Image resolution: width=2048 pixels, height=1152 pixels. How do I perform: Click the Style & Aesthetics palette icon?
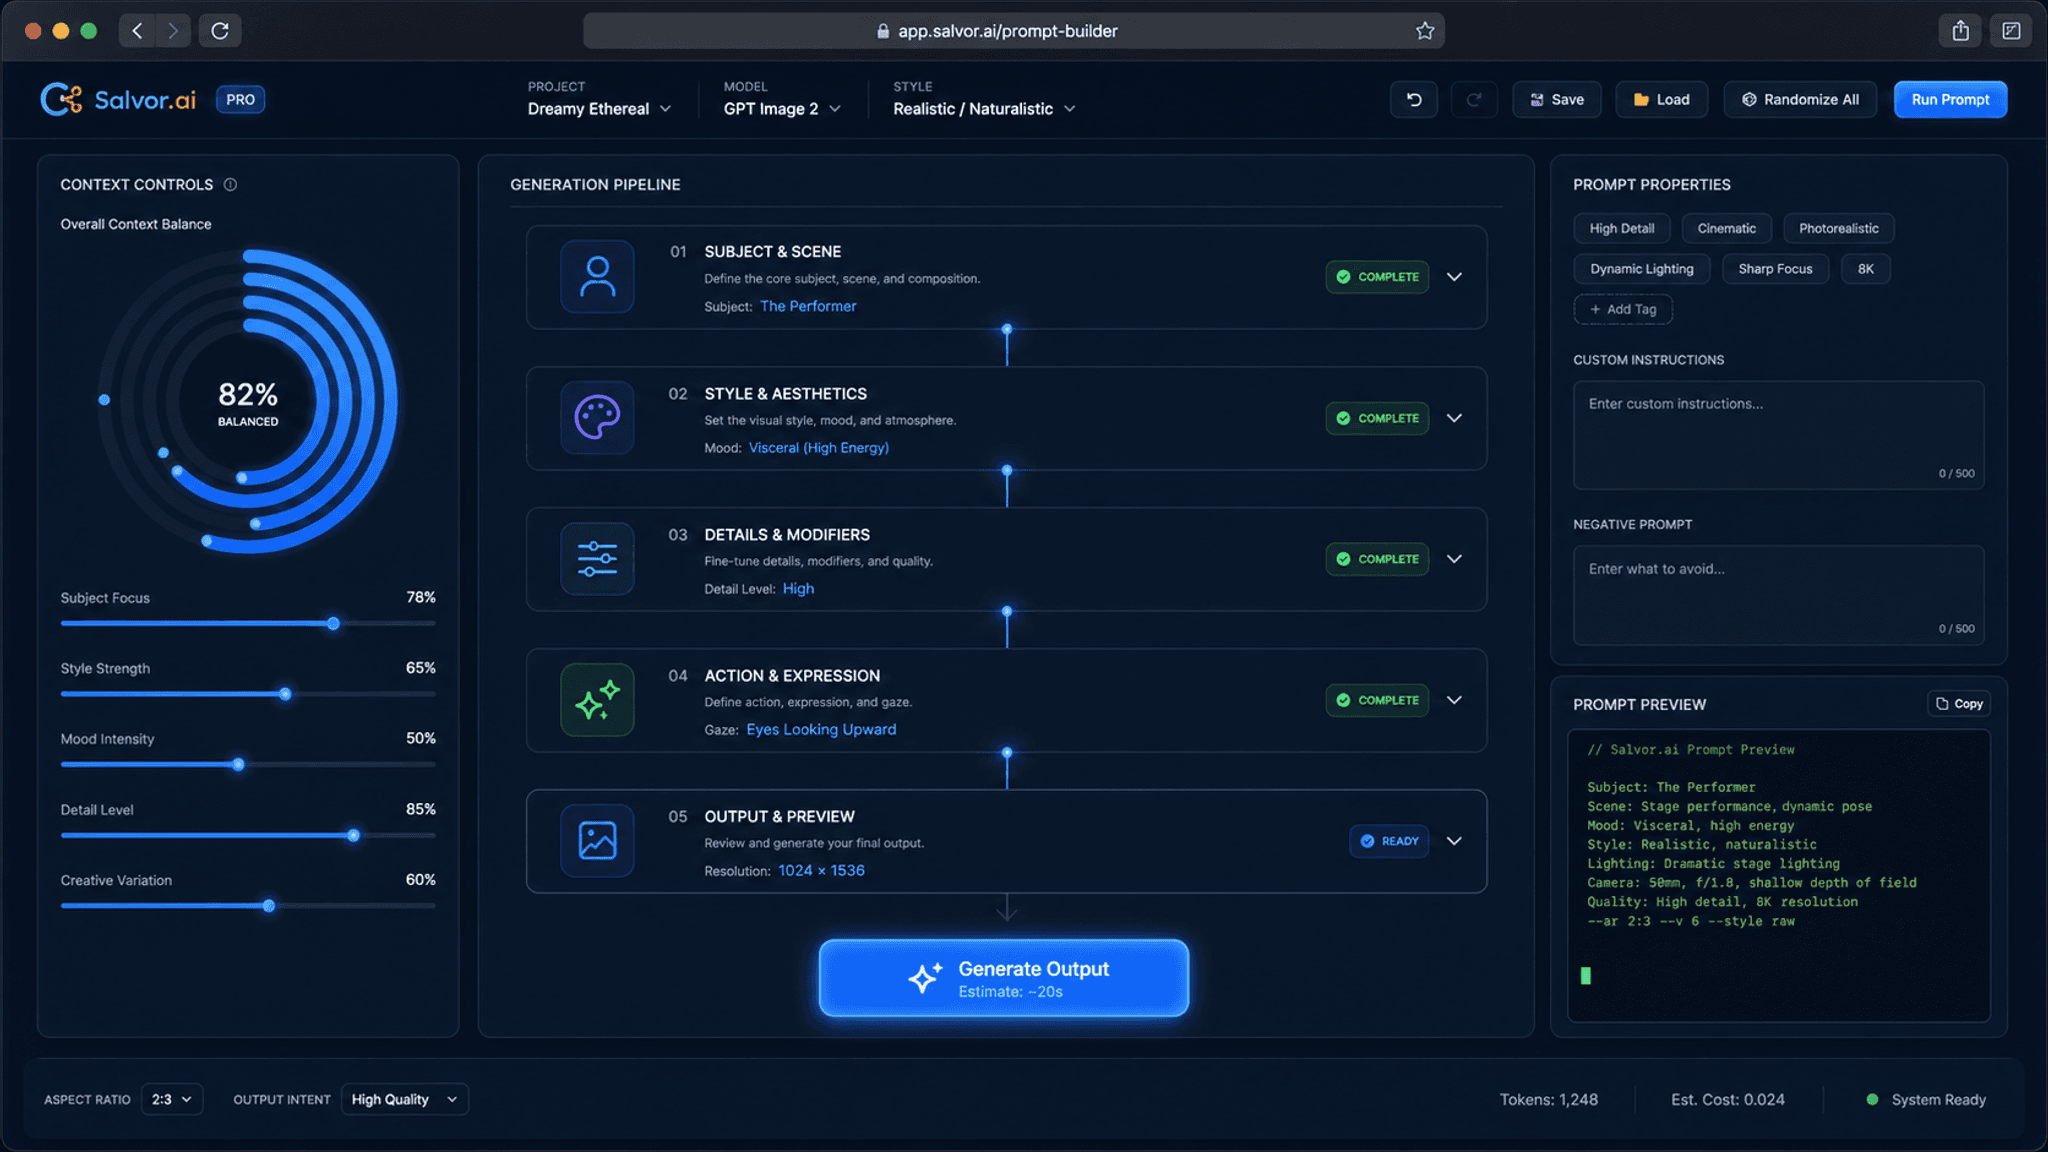click(x=597, y=418)
